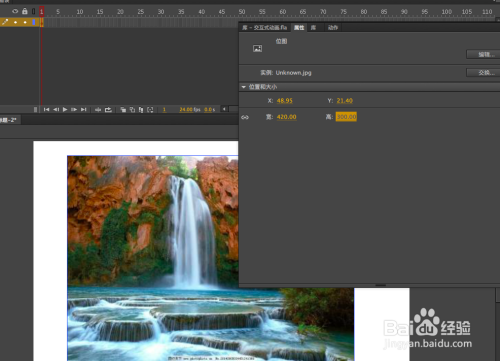Click the layer's blue outline color square
The width and height of the screenshot is (500, 361).
(x=34, y=22)
